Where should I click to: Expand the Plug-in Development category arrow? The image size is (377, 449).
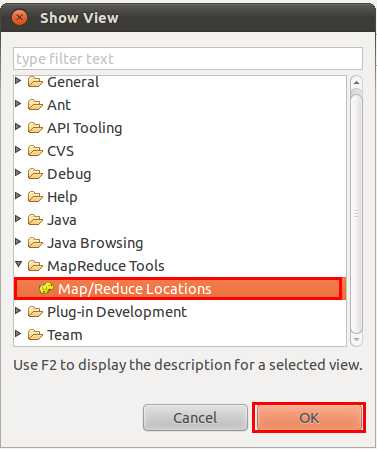19,311
